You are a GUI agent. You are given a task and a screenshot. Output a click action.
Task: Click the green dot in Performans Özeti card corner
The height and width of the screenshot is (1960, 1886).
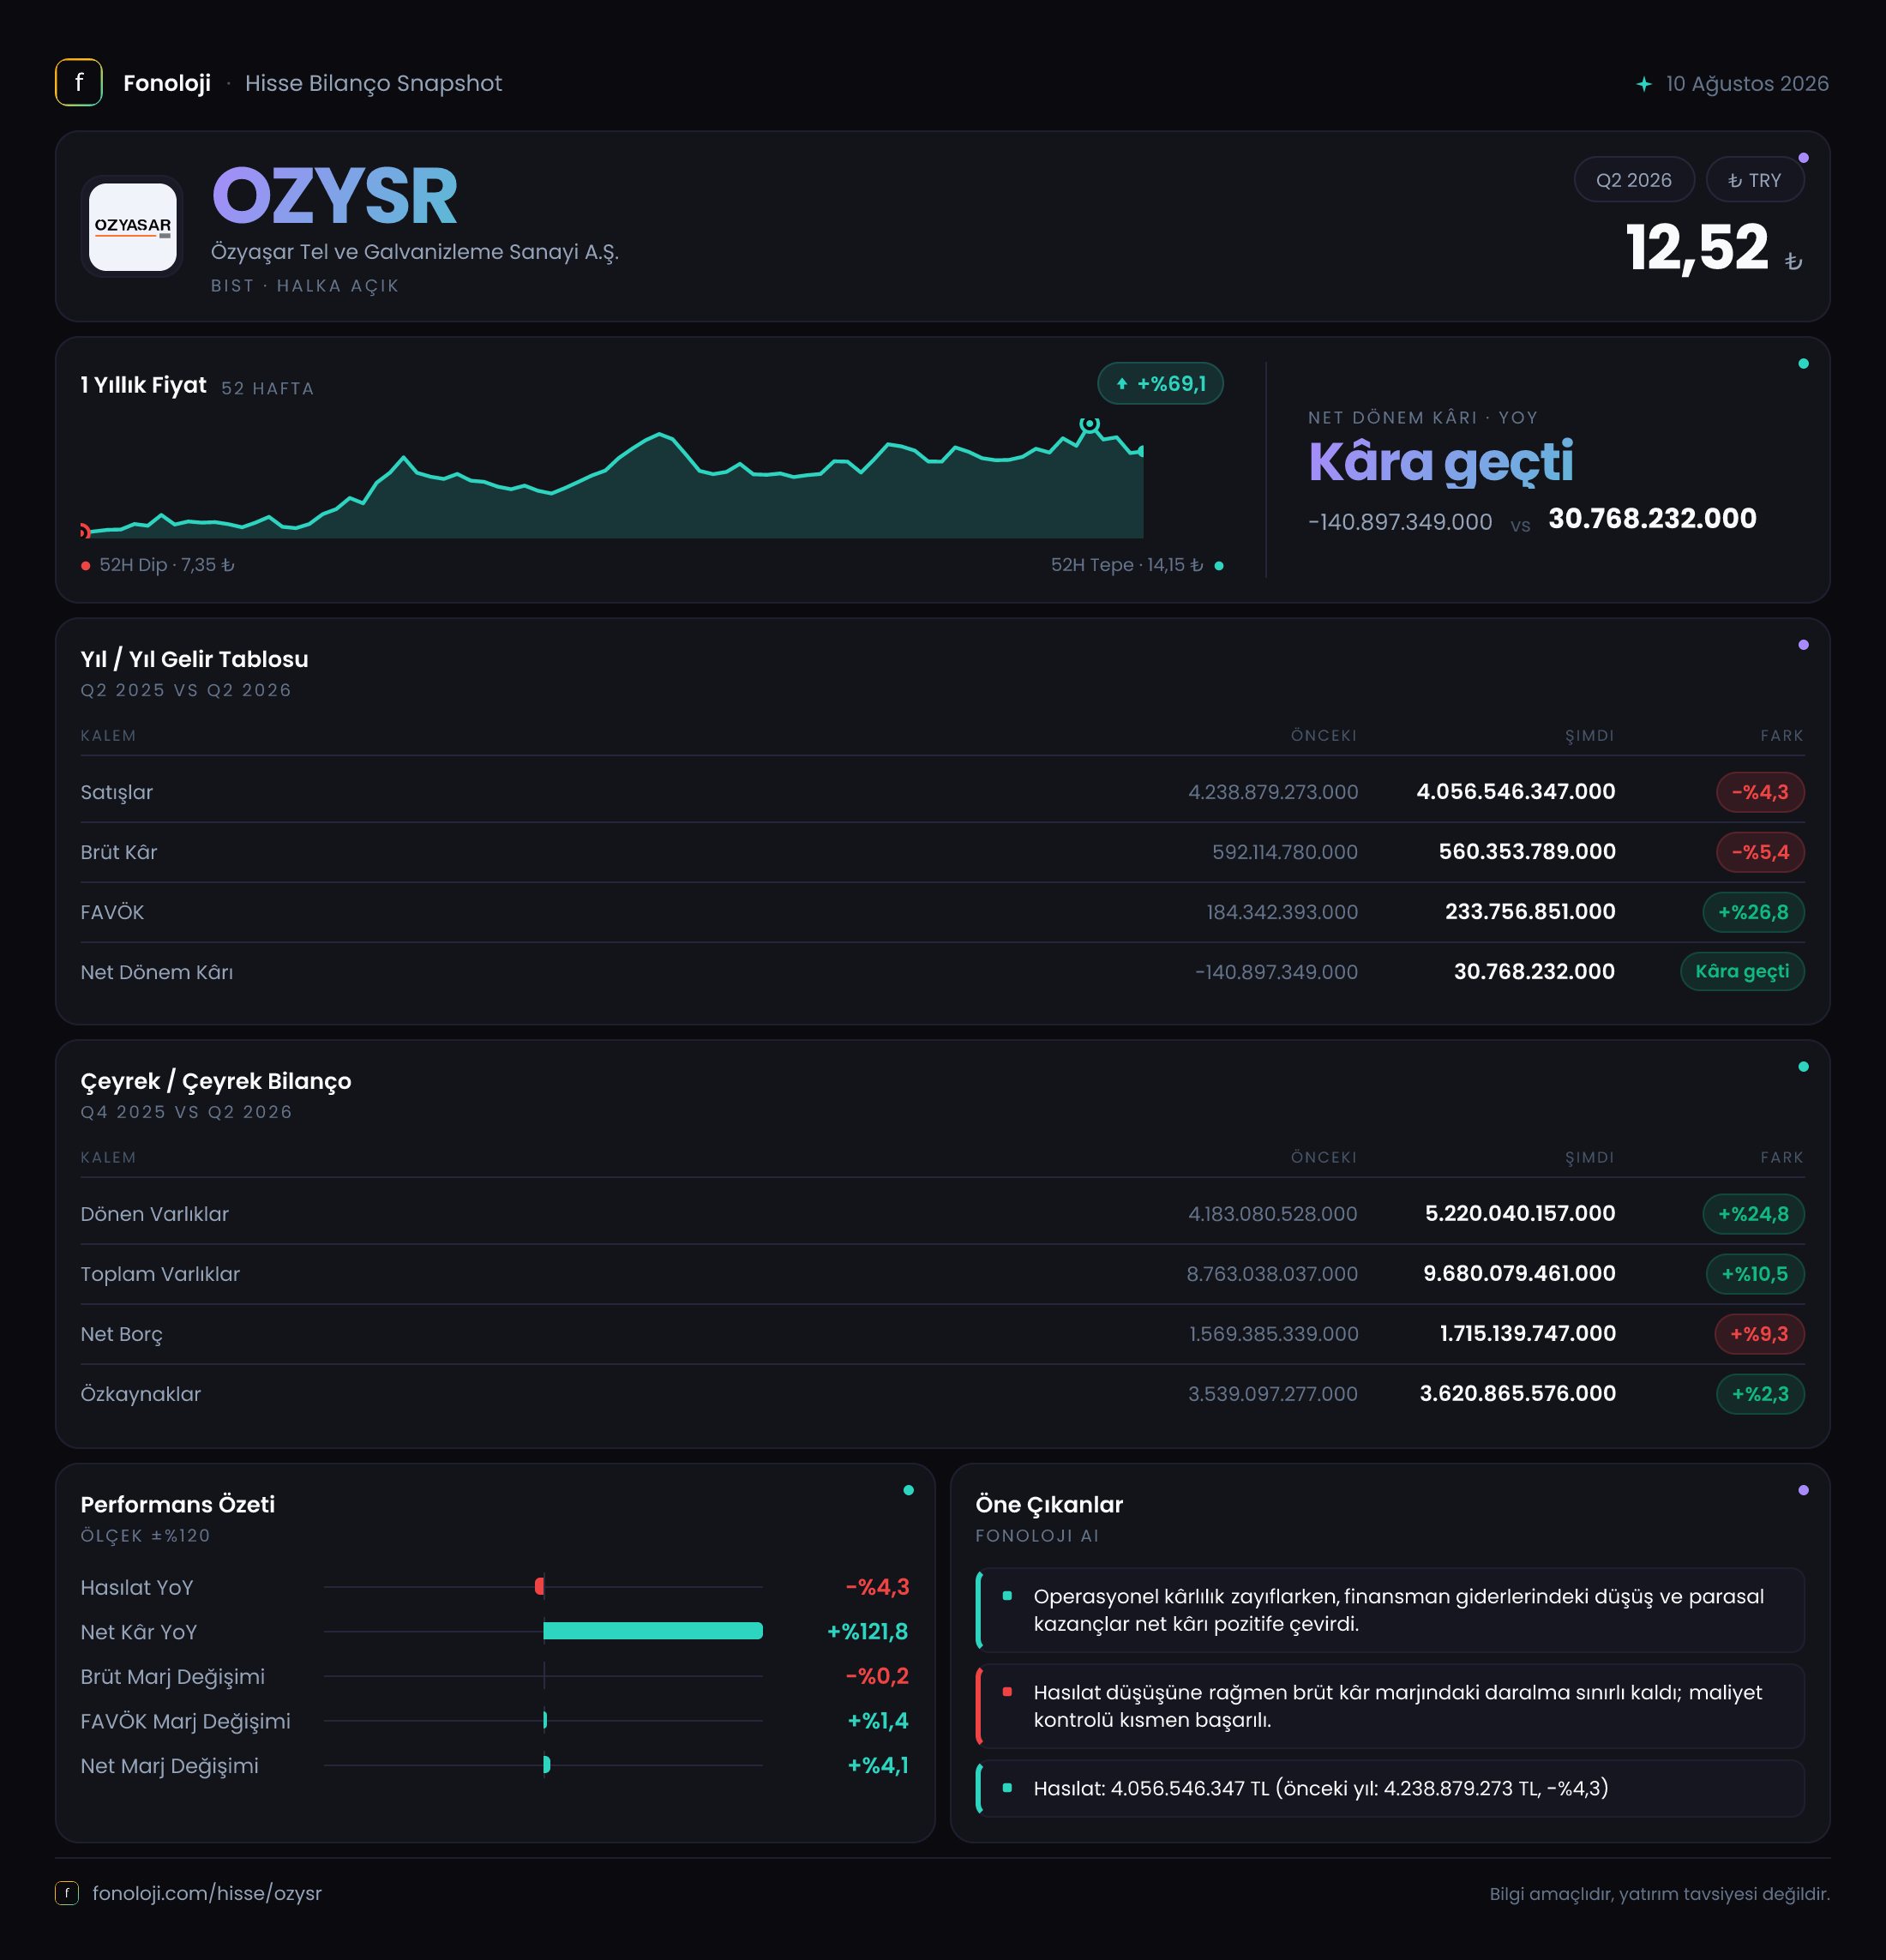tap(908, 1490)
